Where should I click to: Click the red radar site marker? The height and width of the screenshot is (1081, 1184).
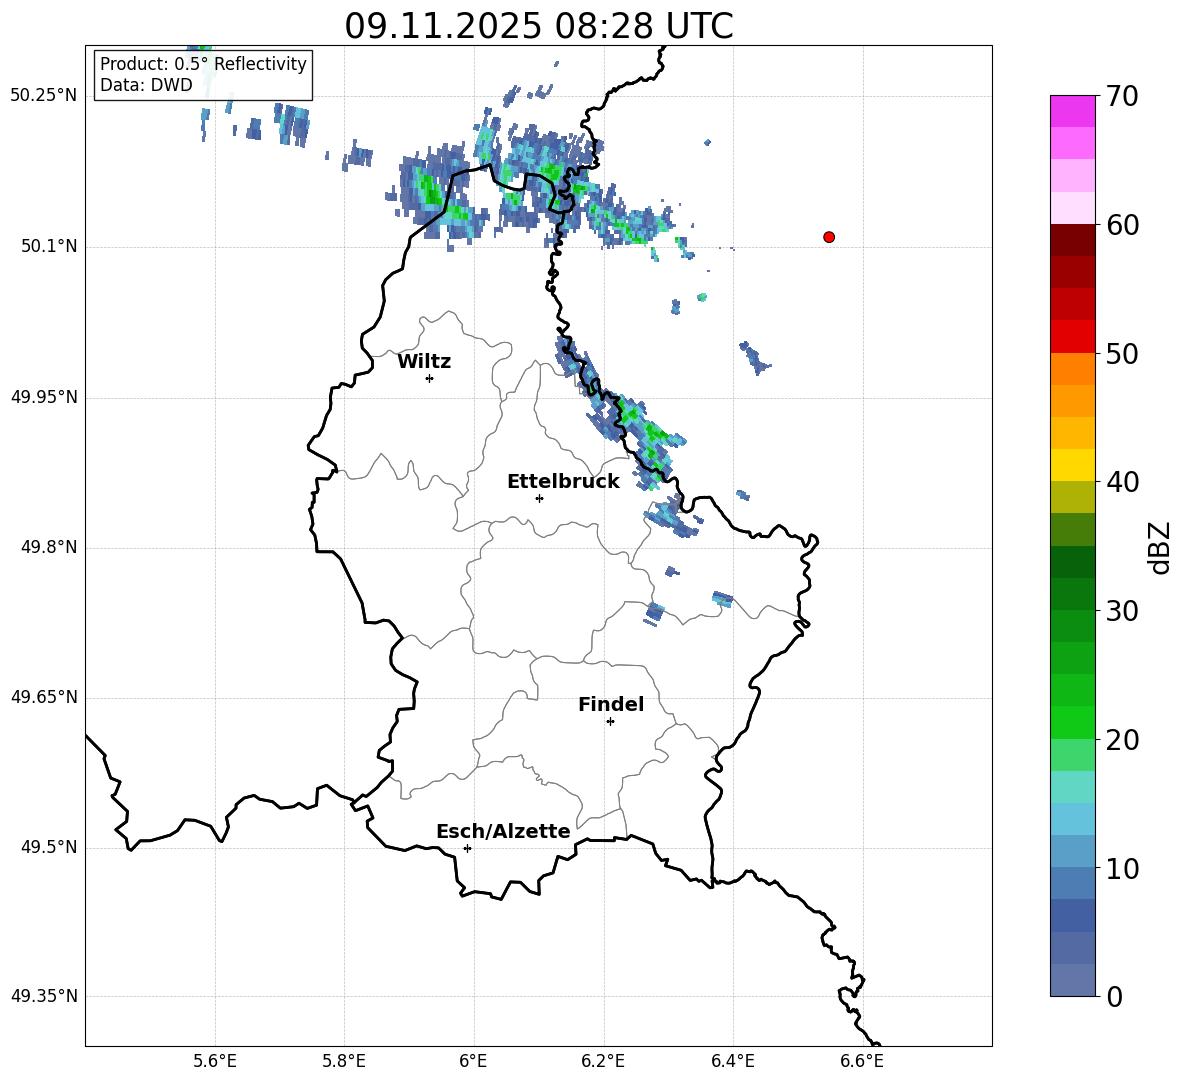point(829,237)
